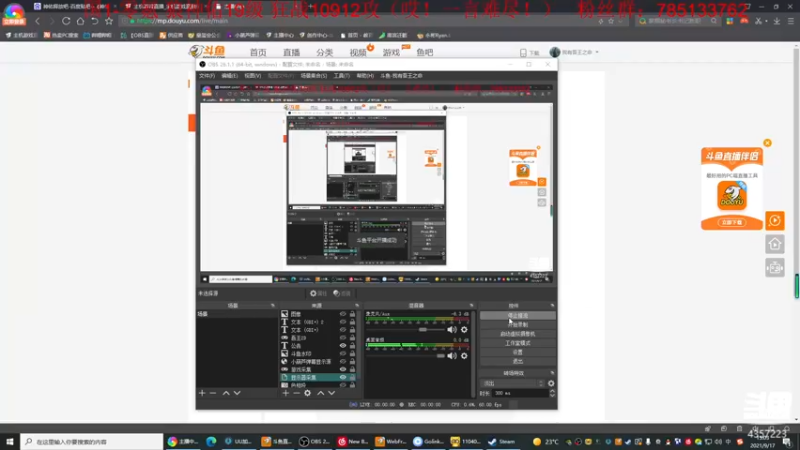The width and height of the screenshot is (800, 450).
Task: Click the Windows taskbar search box
Action: click(x=92, y=441)
